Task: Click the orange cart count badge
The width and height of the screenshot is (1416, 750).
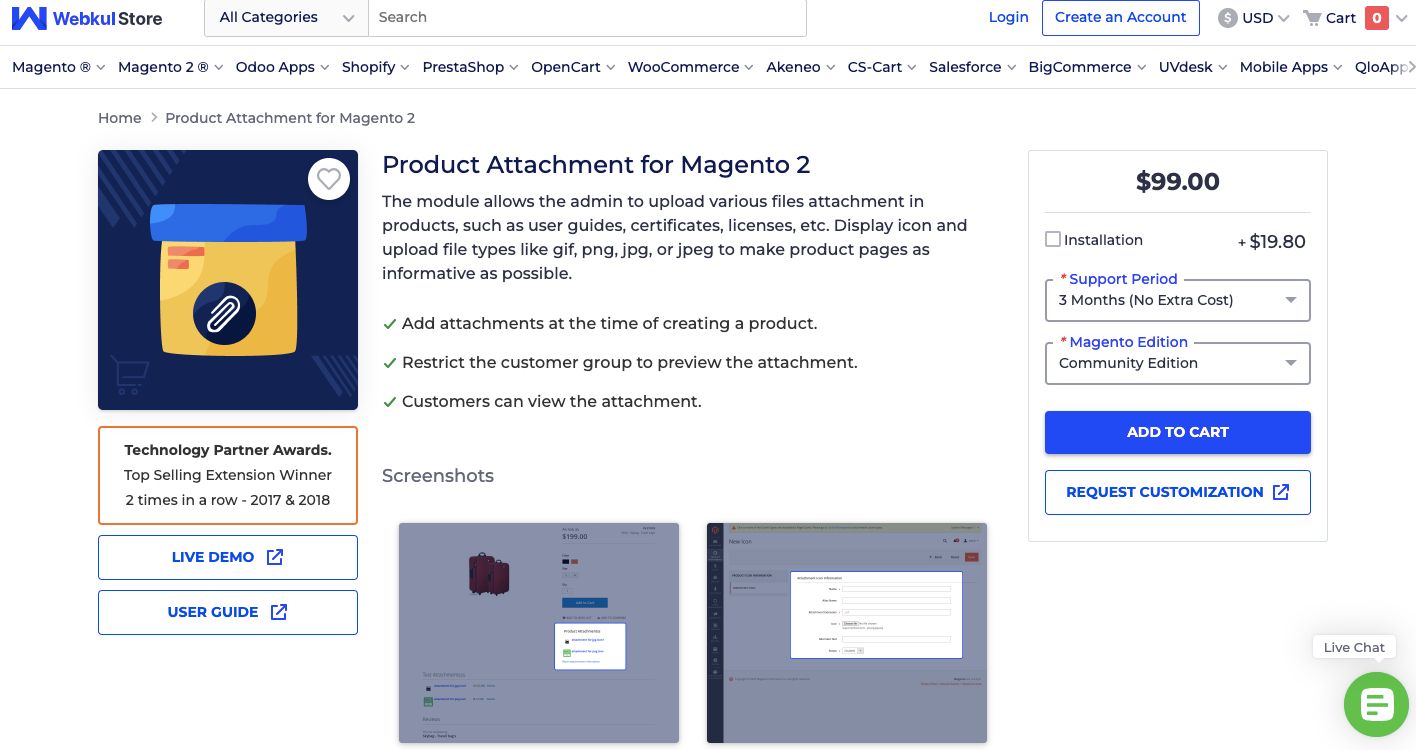Action: tap(1376, 17)
